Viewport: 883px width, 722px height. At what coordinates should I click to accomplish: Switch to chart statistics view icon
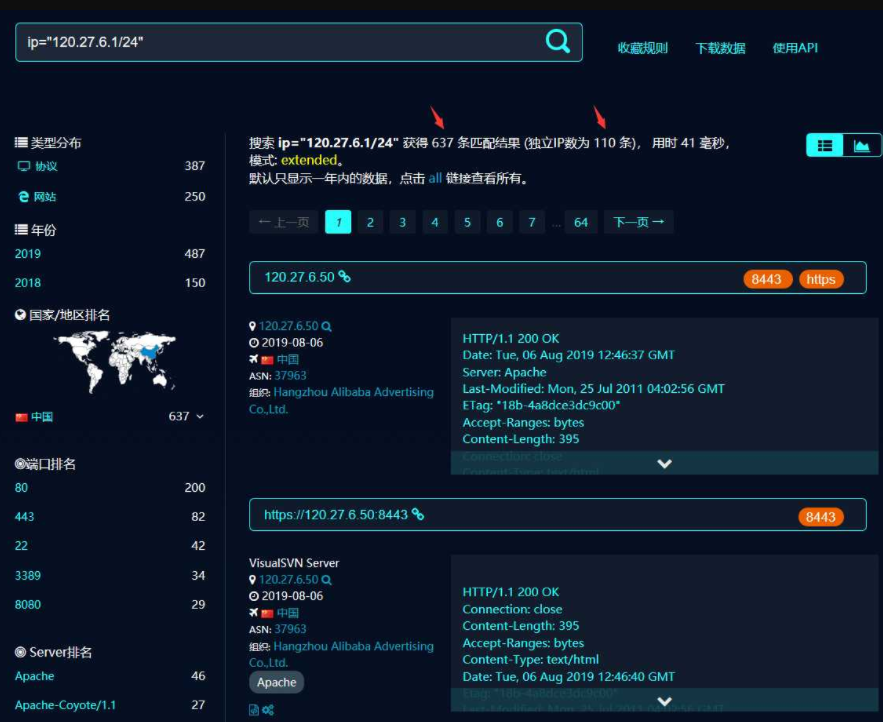pos(862,145)
